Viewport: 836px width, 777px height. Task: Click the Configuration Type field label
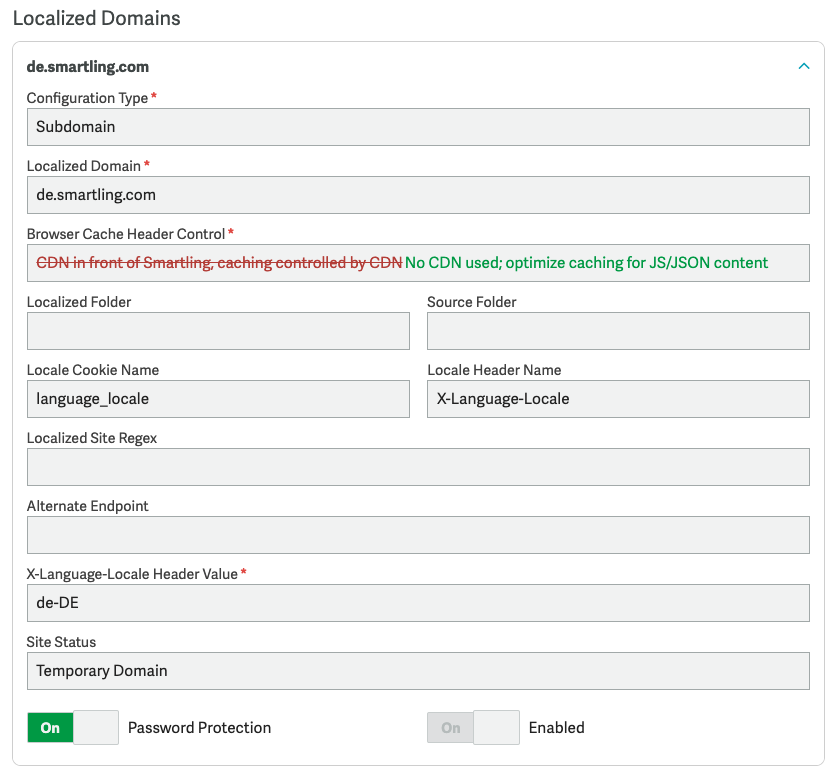(87, 98)
